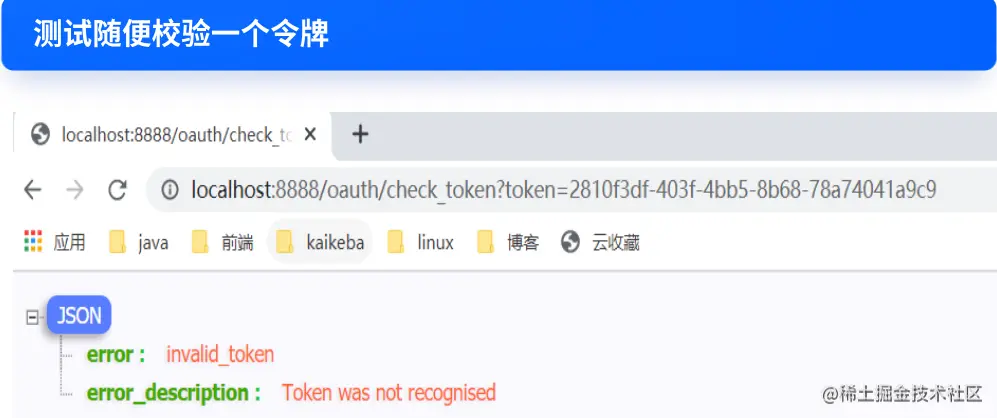Open the java bookmarks folder
The height and width of the screenshot is (418, 997).
139,242
